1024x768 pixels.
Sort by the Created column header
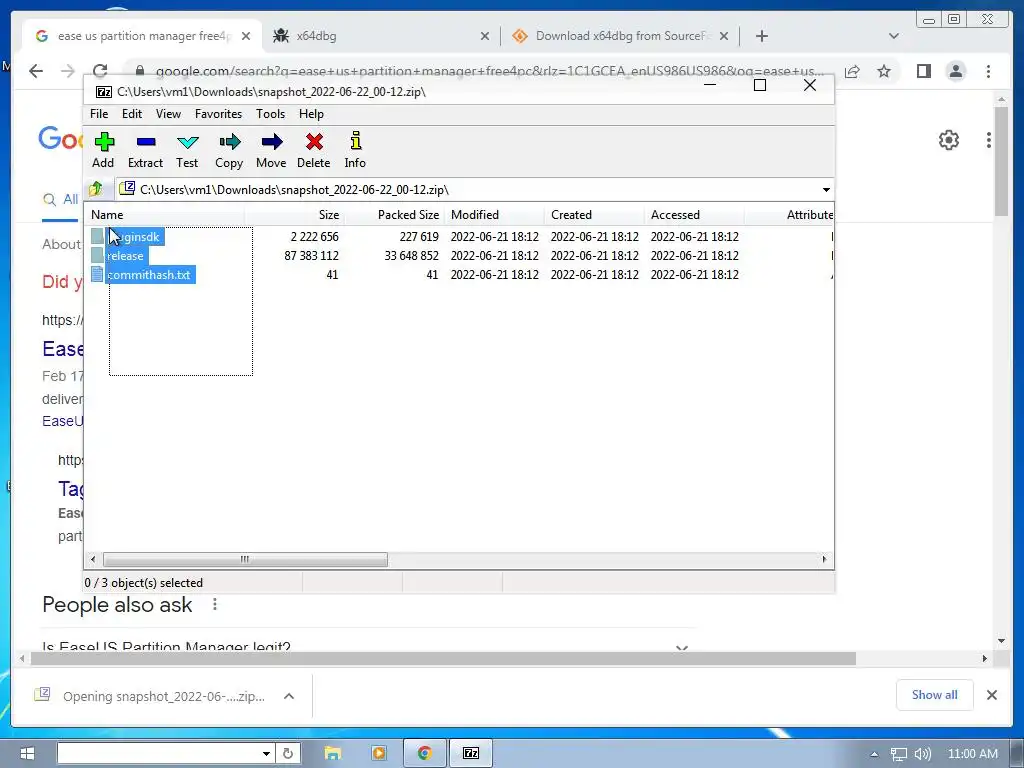[595, 215]
